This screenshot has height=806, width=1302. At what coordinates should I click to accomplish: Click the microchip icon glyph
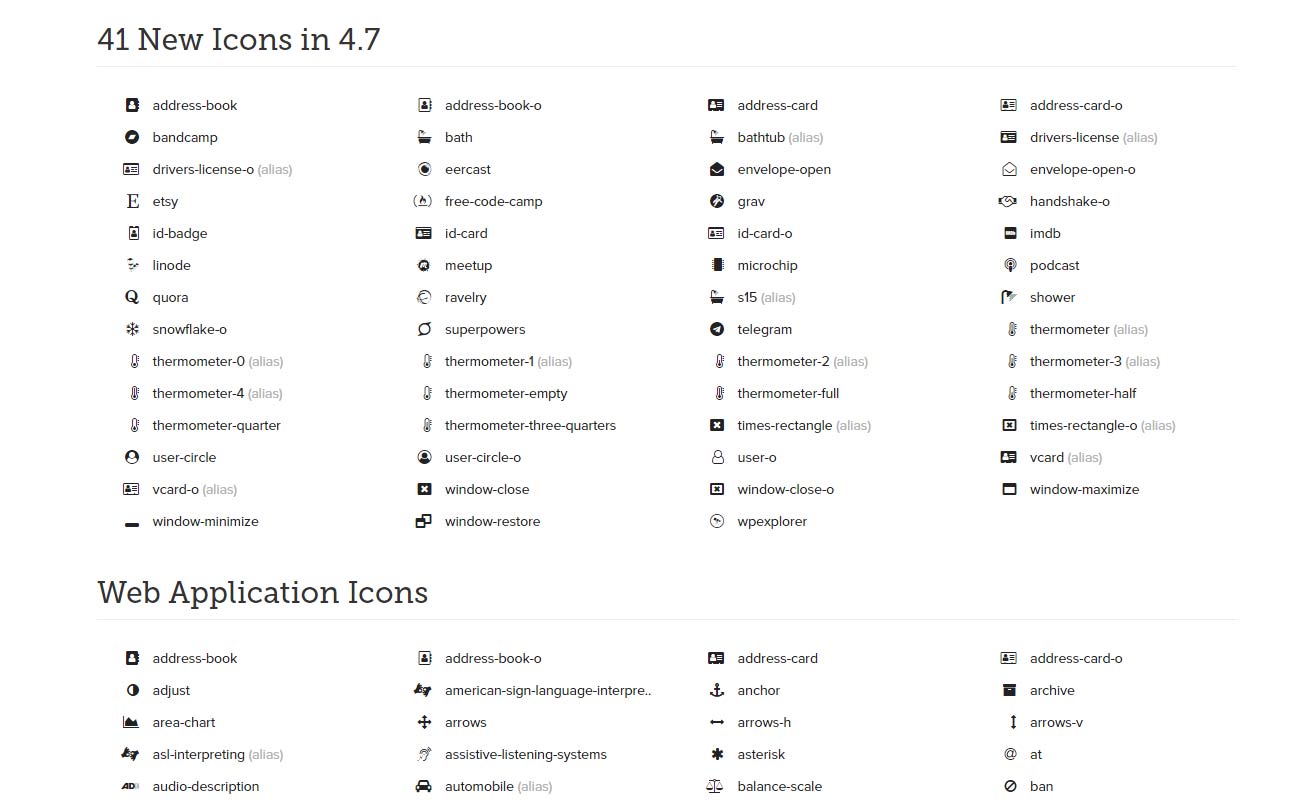pos(716,265)
